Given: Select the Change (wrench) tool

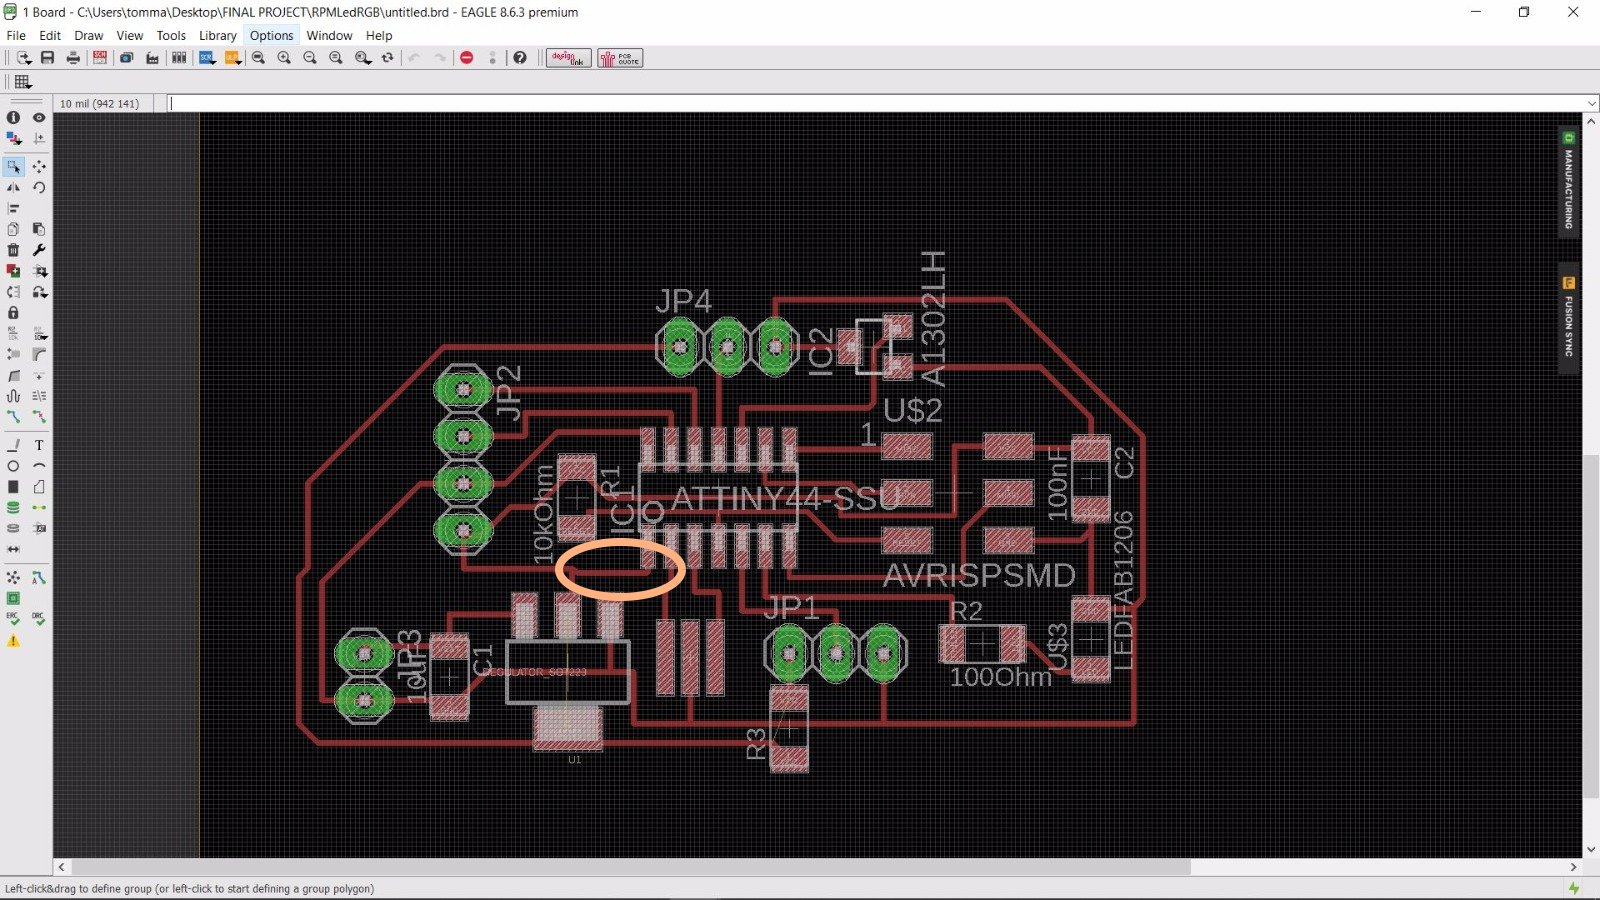Looking at the screenshot, I should [x=39, y=250].
